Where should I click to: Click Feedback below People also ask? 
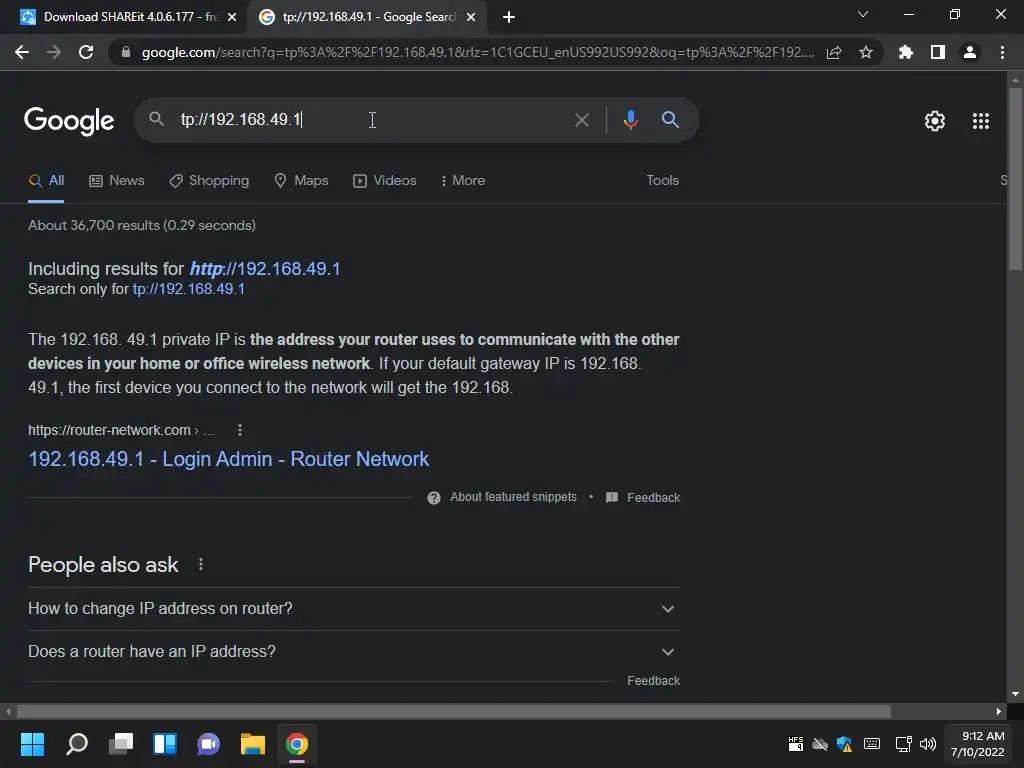654,680
